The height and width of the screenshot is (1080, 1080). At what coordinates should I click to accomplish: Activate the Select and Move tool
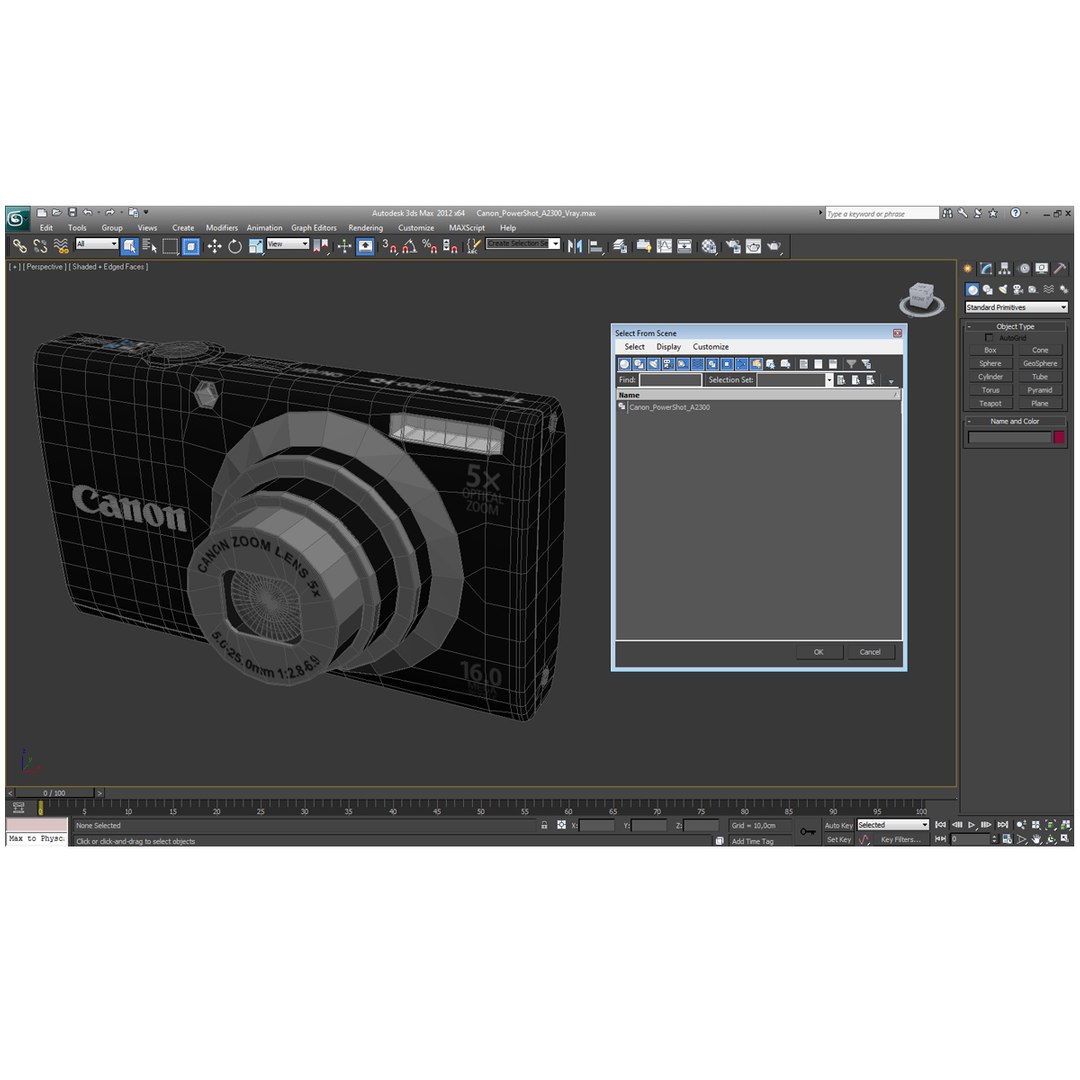click(x=214, y=246)
